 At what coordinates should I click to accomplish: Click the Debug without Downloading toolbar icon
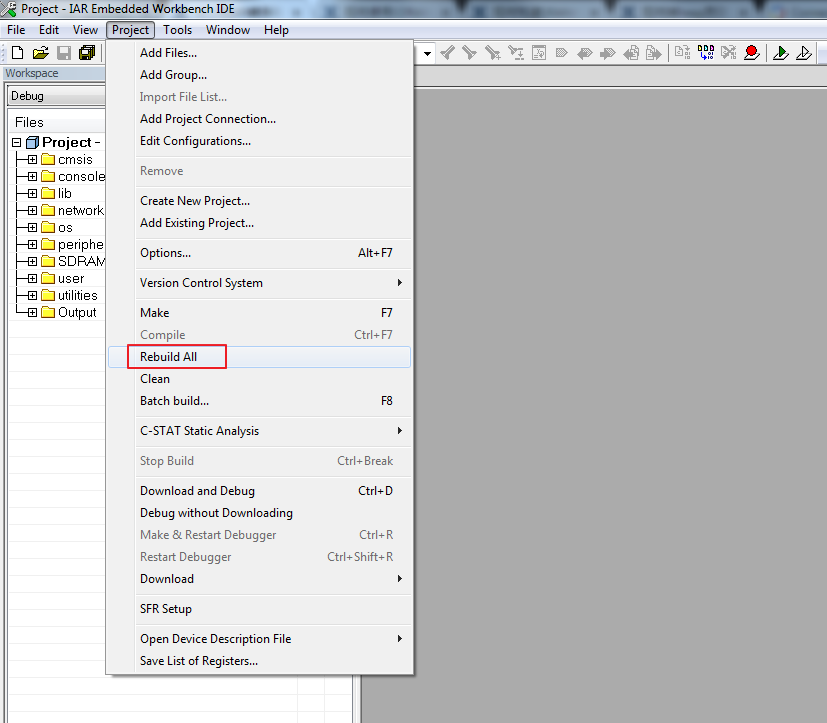click(804, 53)
